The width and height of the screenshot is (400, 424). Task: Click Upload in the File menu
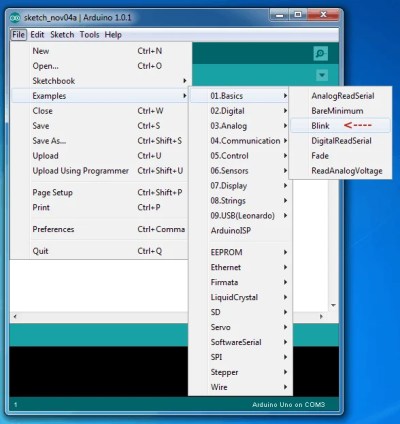tap(100, 156)
